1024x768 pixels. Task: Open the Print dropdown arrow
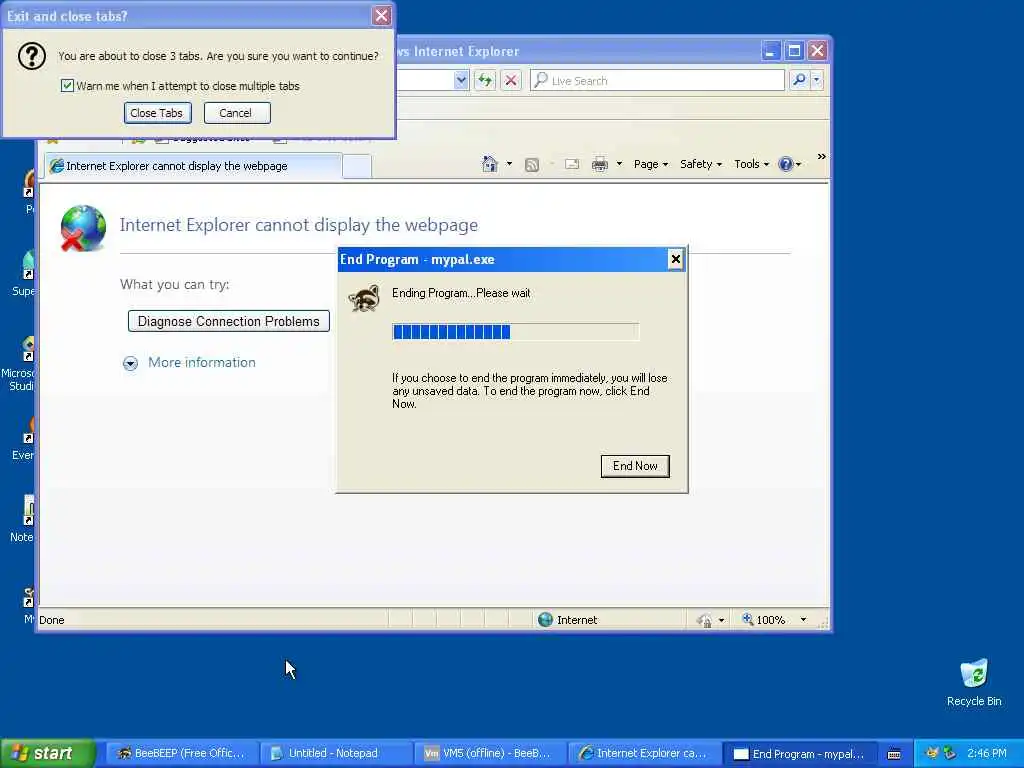click(x=619, y=164)
